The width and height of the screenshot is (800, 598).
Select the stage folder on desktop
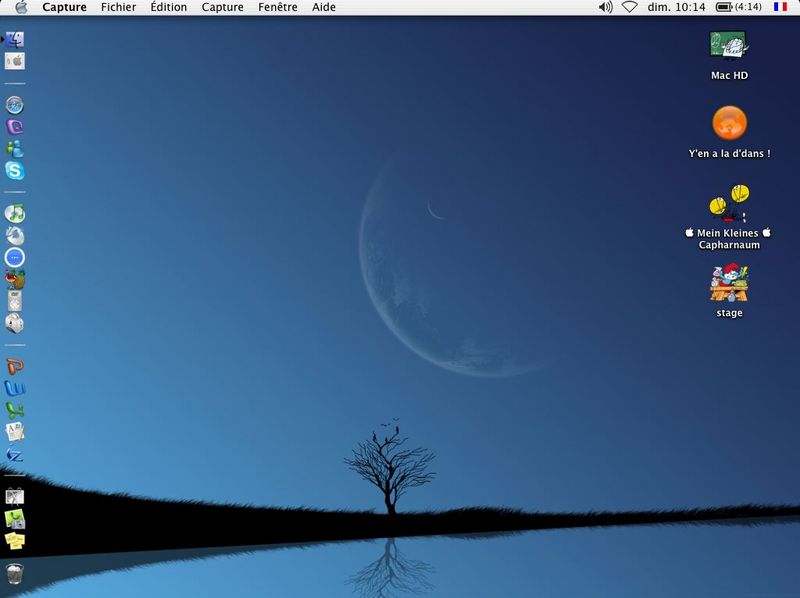pos(729,291)
